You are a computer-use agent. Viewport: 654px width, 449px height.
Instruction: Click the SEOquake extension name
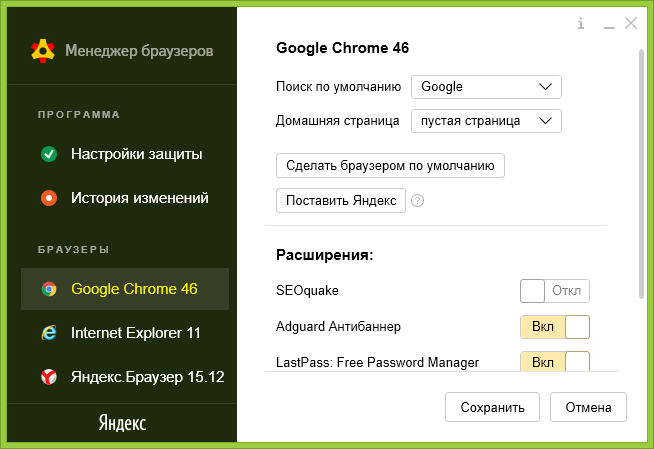click(307, 291)
